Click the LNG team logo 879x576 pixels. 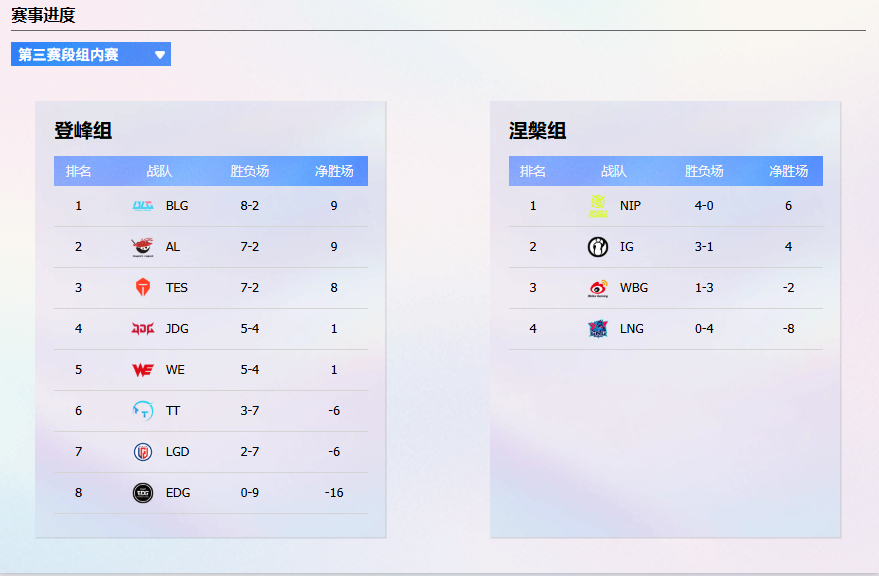[598, 329]
